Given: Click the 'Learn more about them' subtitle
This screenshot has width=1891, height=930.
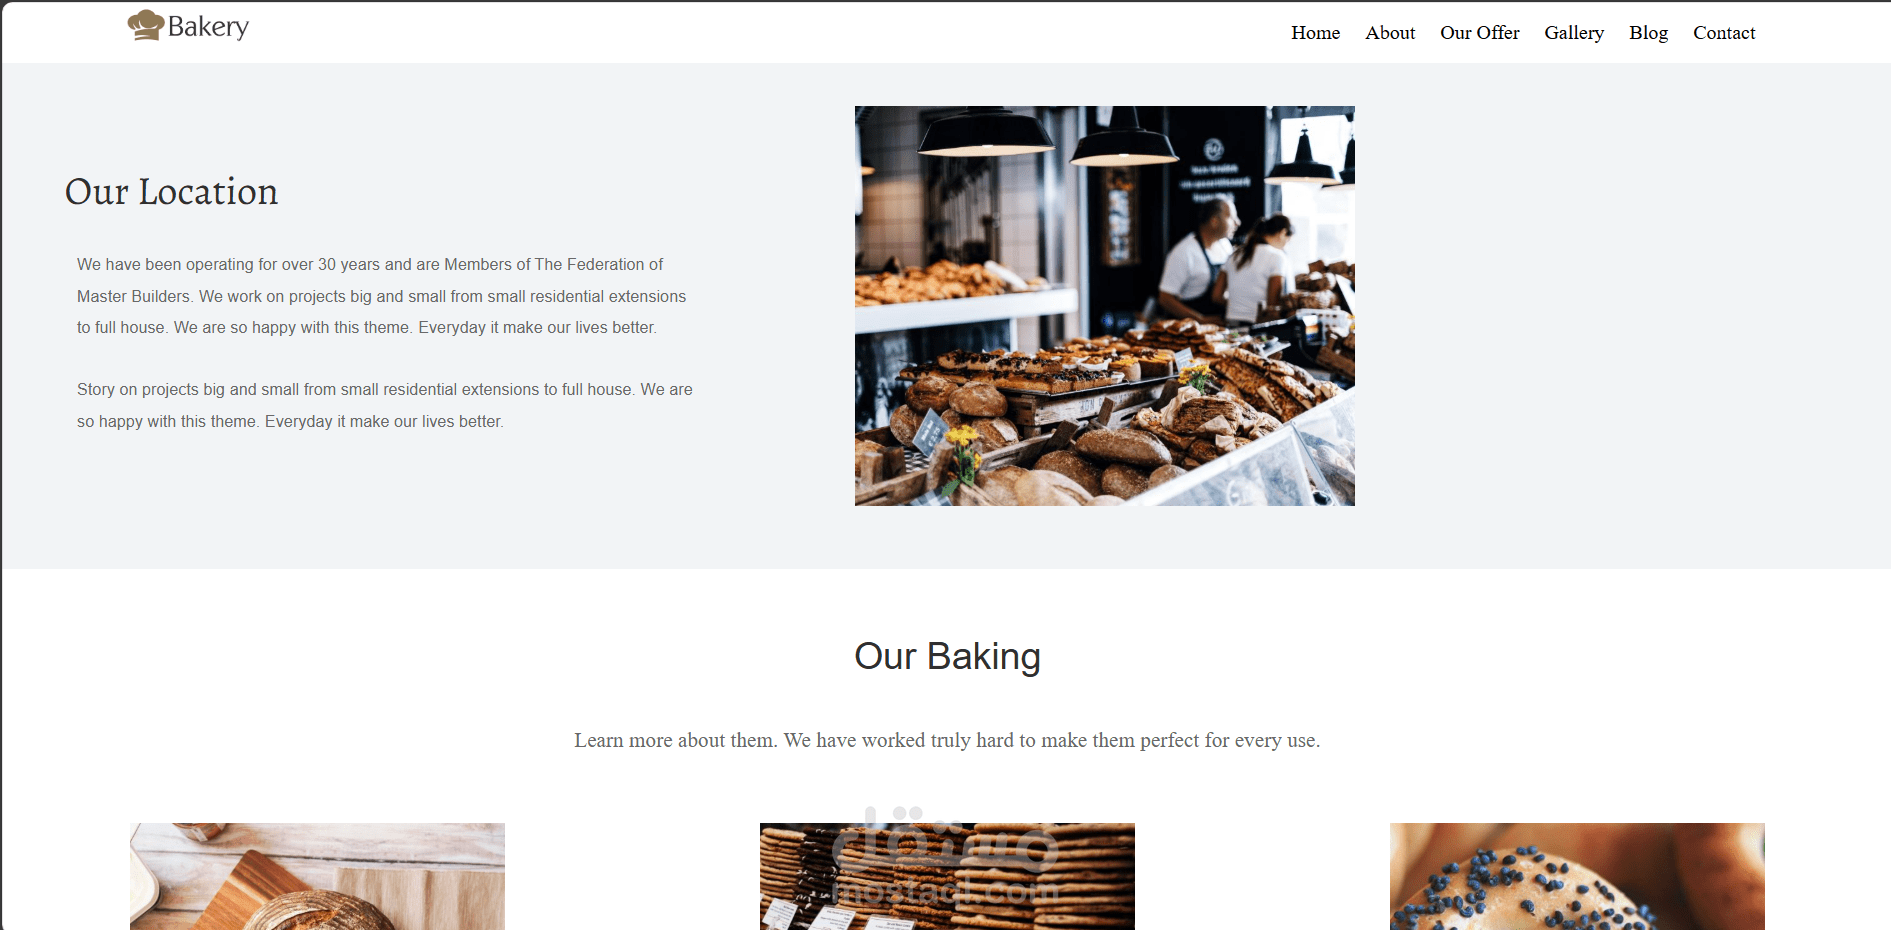Looking at the screenshot, I should coord(947,741).
